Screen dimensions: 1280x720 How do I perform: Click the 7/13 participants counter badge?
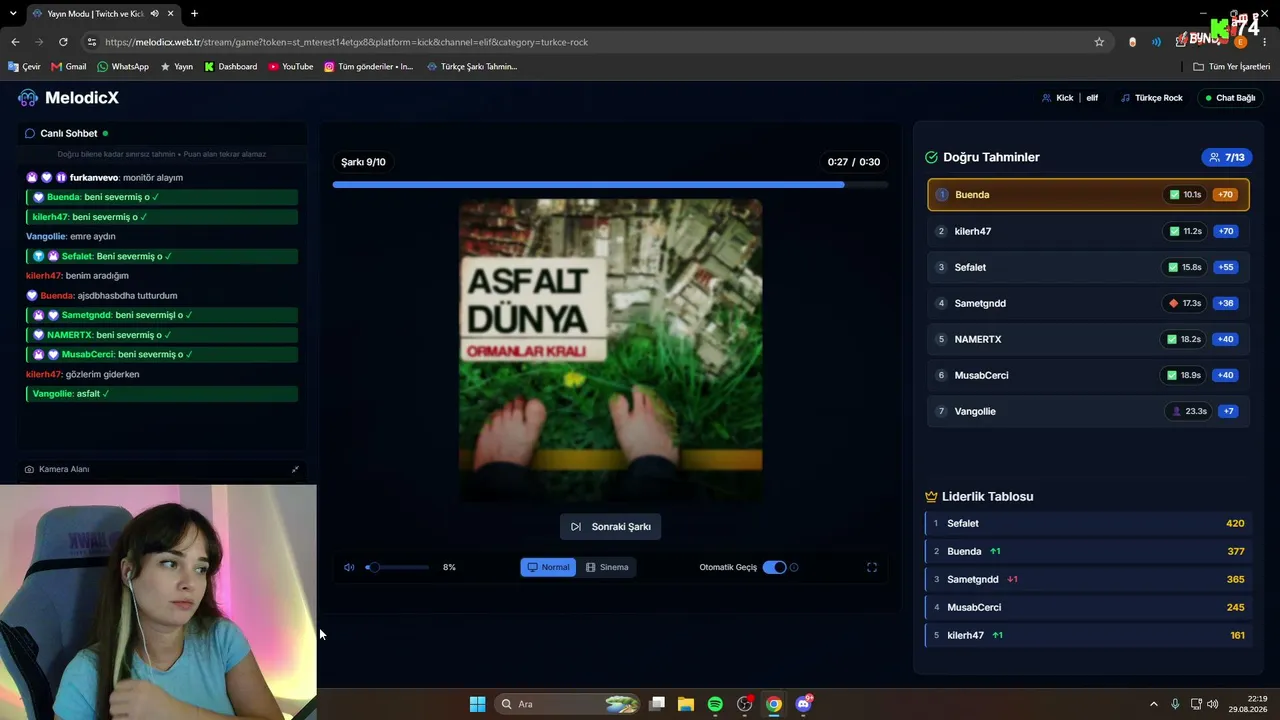[x=1227, y=157]
